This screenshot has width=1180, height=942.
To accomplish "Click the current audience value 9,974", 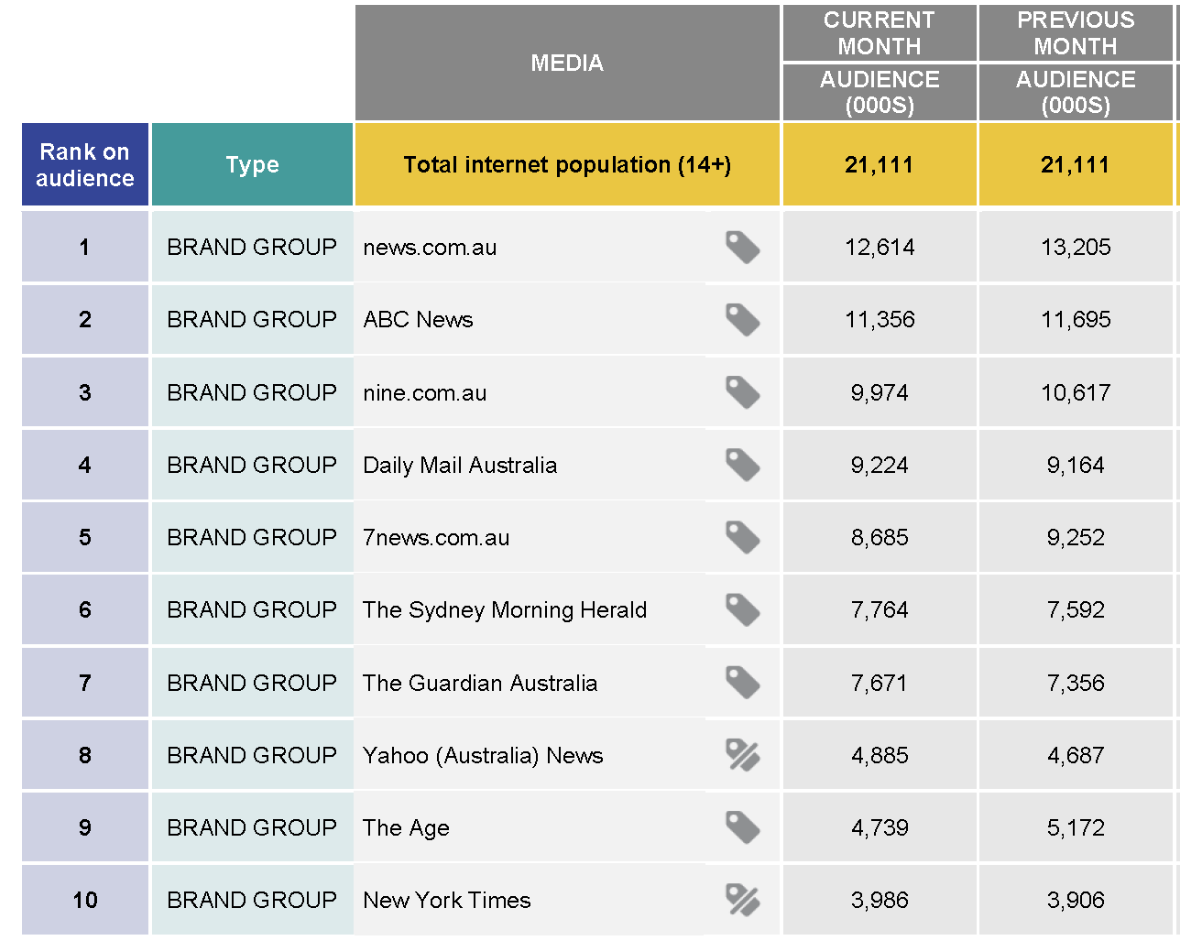I will (879, 393).
